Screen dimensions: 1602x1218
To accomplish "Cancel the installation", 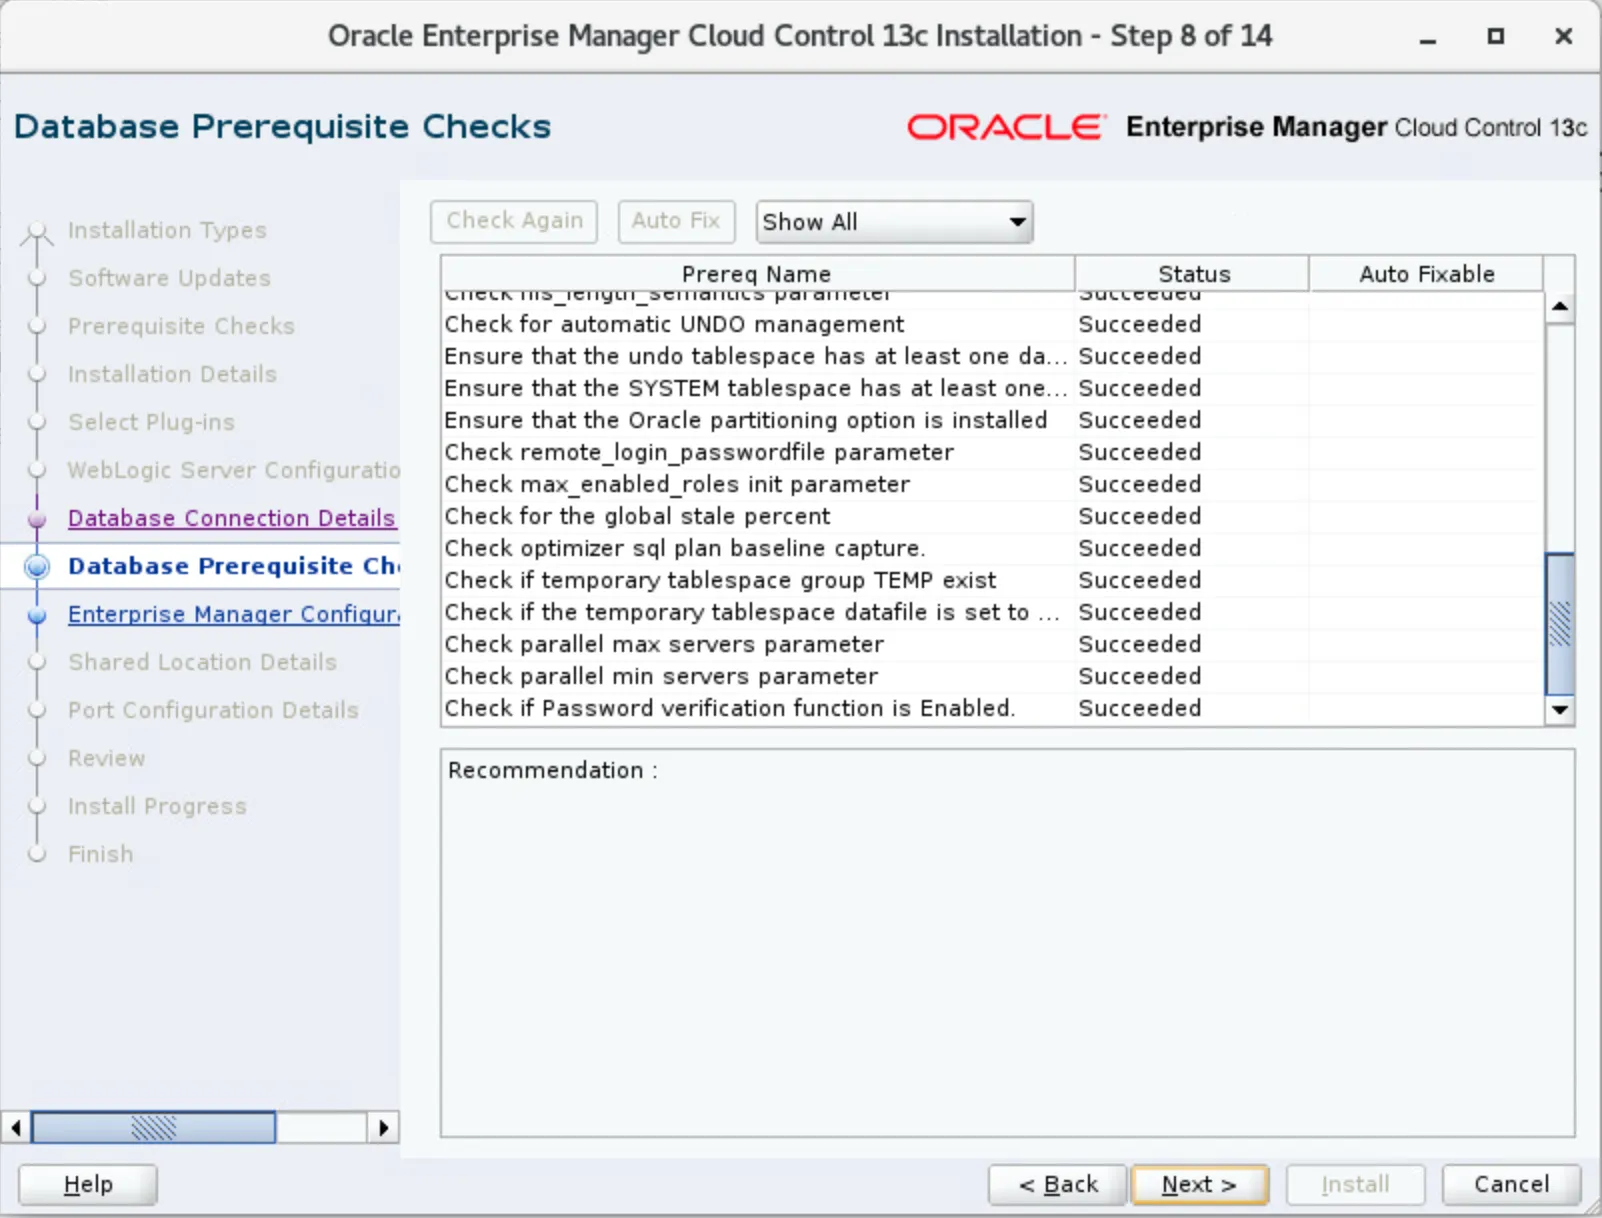I will pos(1510,1185).
